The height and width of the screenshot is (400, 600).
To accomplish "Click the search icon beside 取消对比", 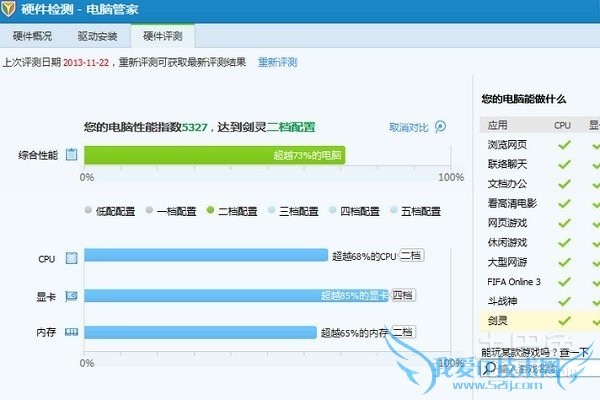I will (x=440, y=126).
